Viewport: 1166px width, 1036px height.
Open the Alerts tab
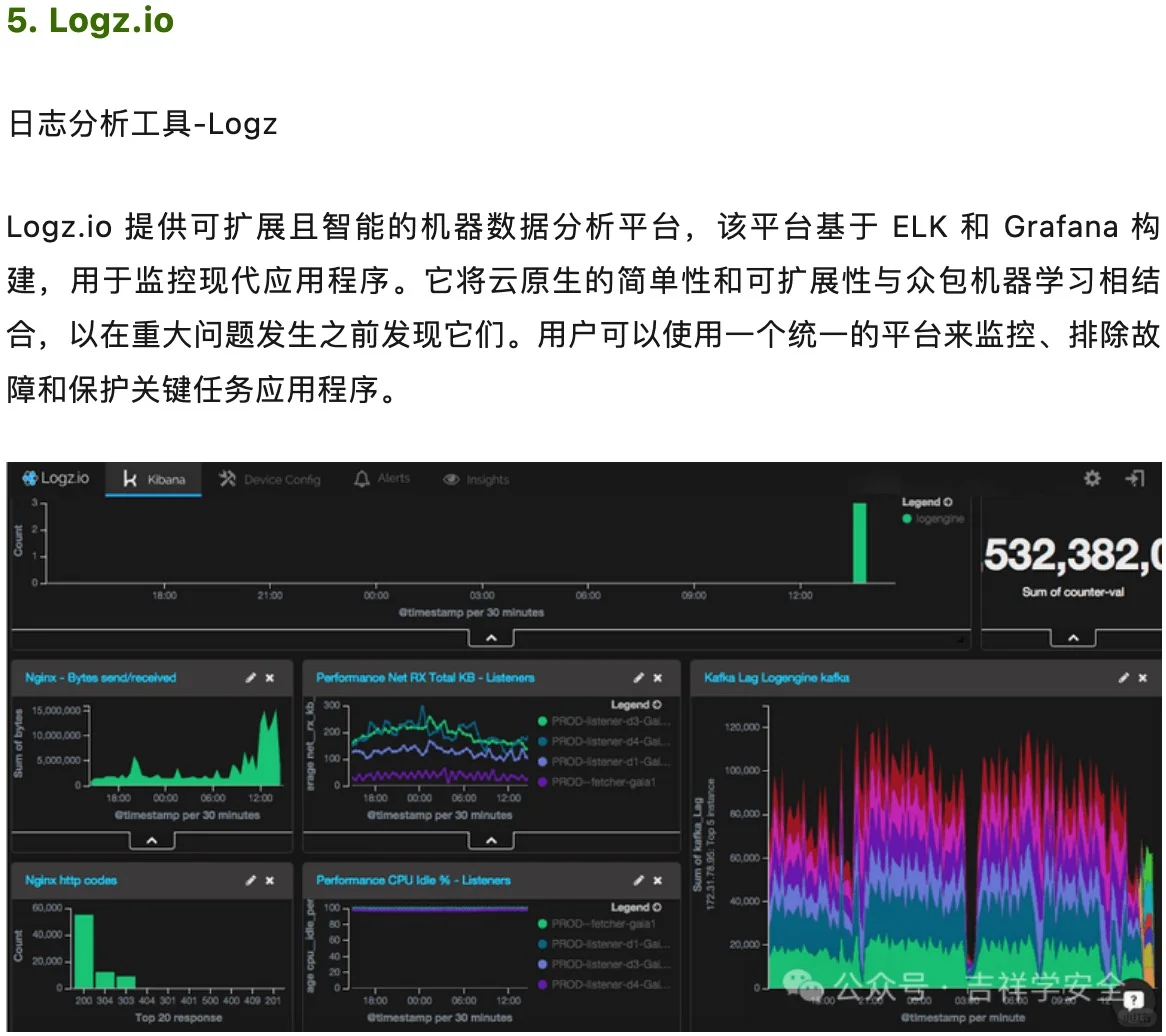click(381, 478)
